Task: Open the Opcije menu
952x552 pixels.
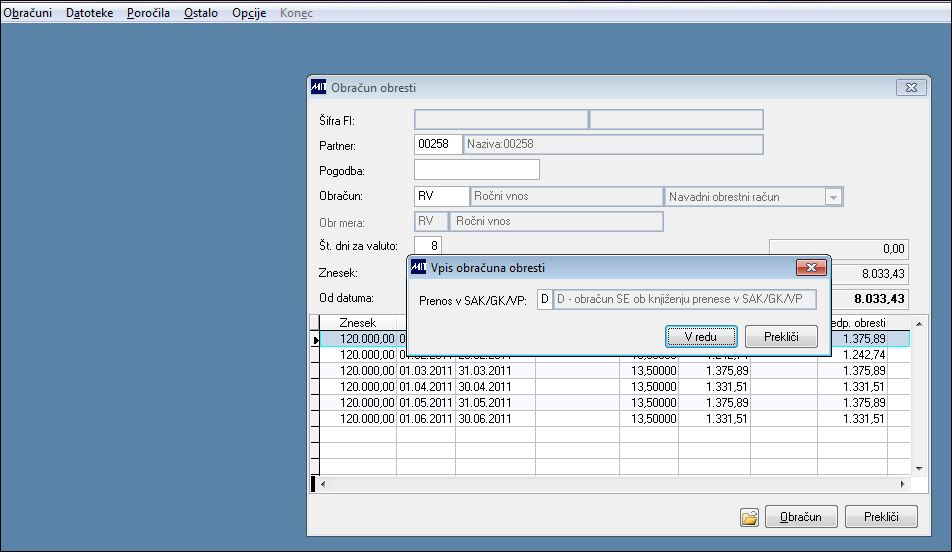Action: [249, 13]
